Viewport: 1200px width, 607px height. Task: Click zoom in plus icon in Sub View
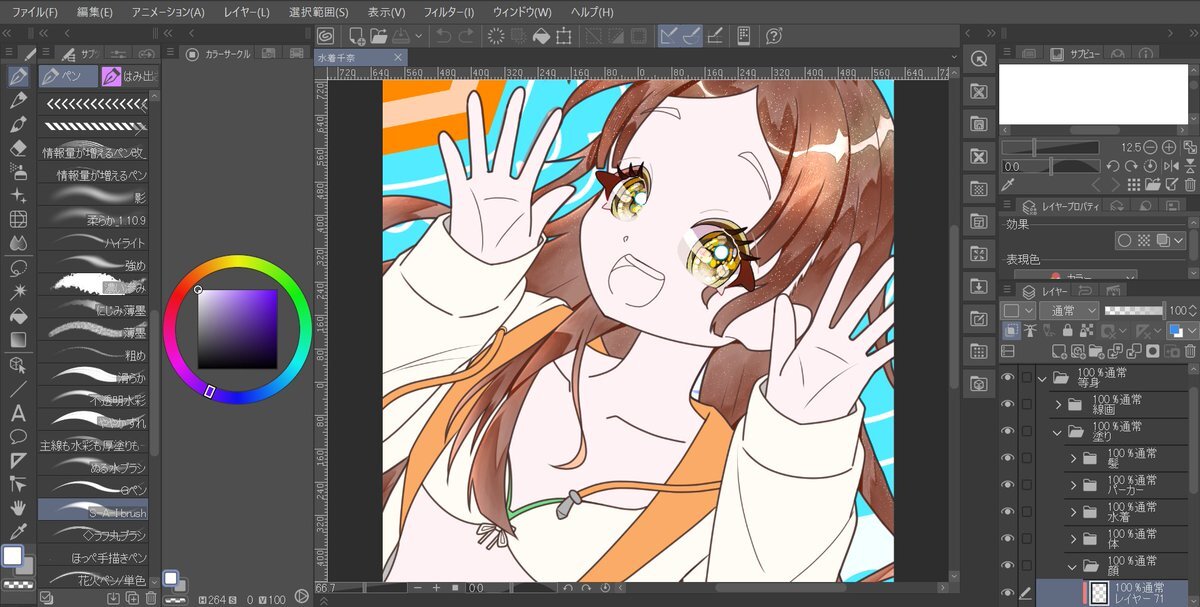point(1168,147)
